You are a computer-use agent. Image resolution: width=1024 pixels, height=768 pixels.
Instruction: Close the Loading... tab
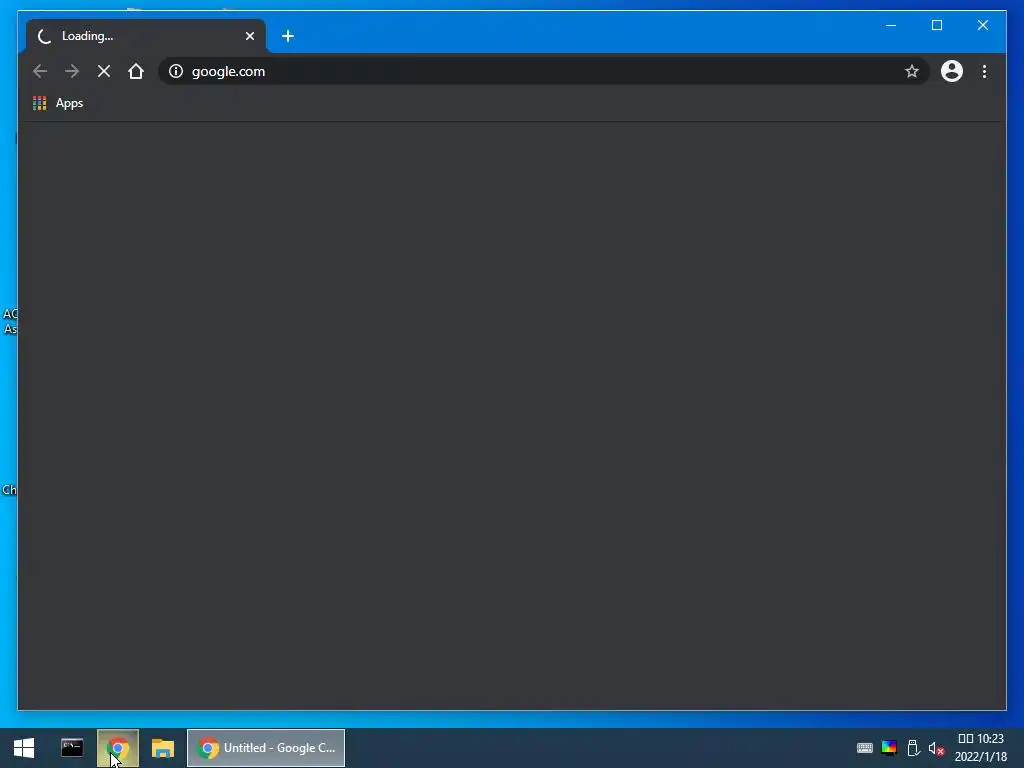pos(249,36)
